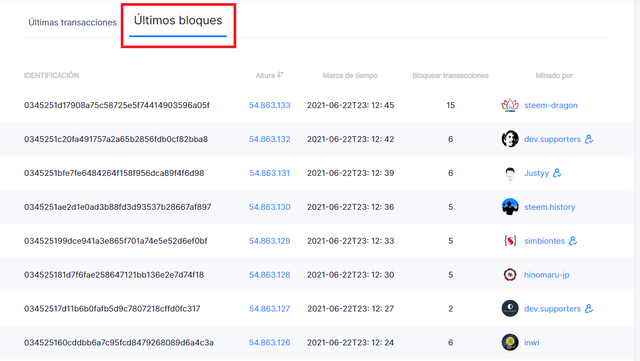Image resolution: width=640 pixels, height=361 pixels.
Task: Click dev.supporters avatar in 54.863.127 row
Action: [x=510, y=308]
